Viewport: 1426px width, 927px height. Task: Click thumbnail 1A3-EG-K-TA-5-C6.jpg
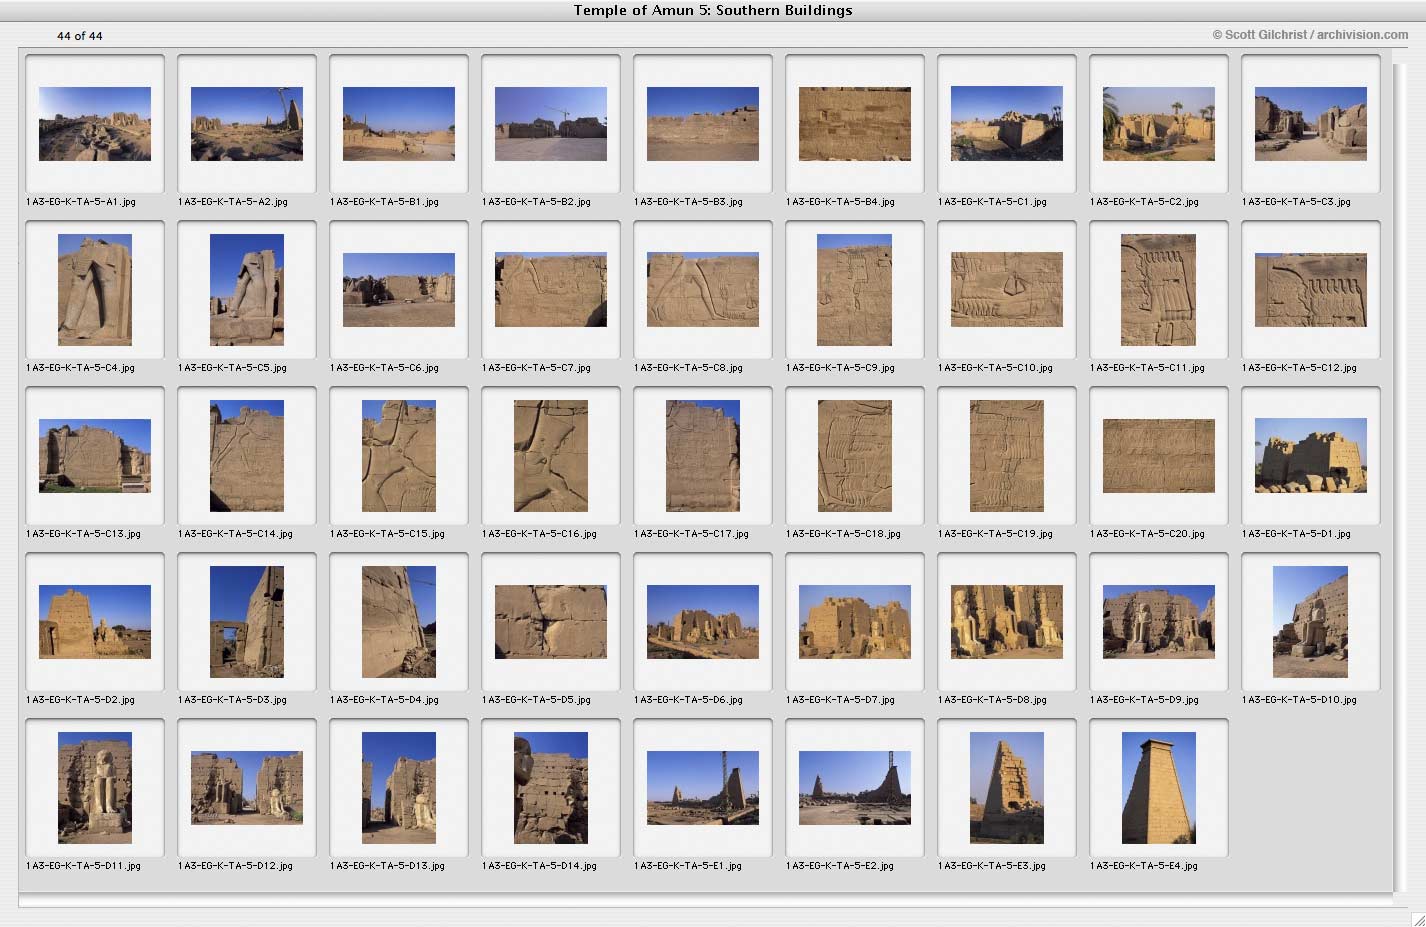tap(399, 290)
